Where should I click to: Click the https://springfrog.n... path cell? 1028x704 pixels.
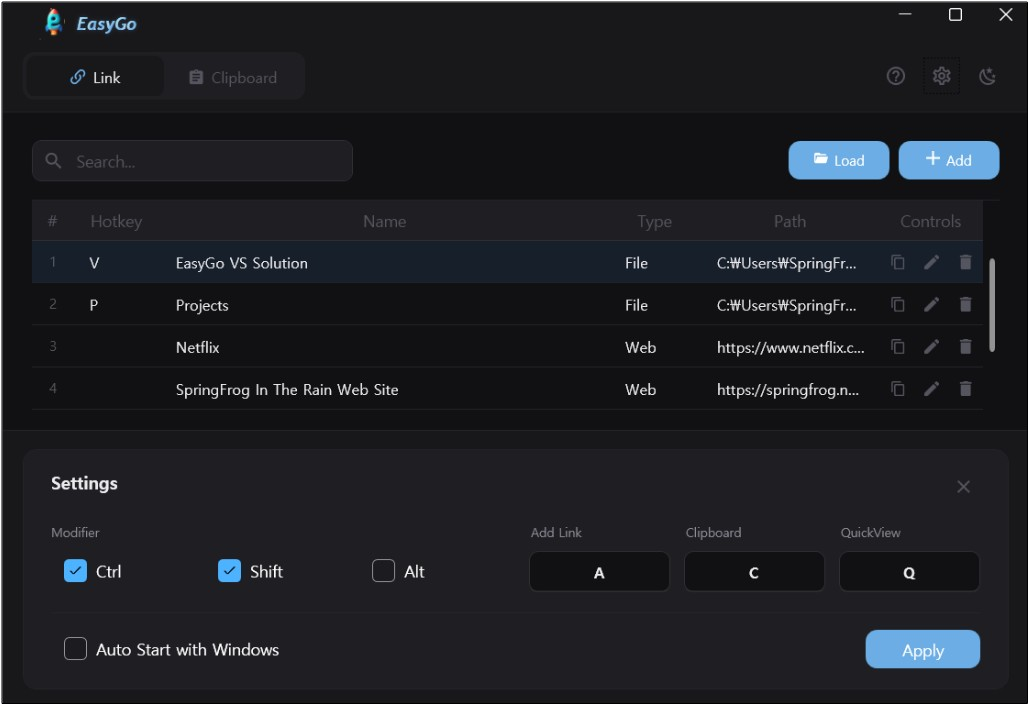(788, 389)
